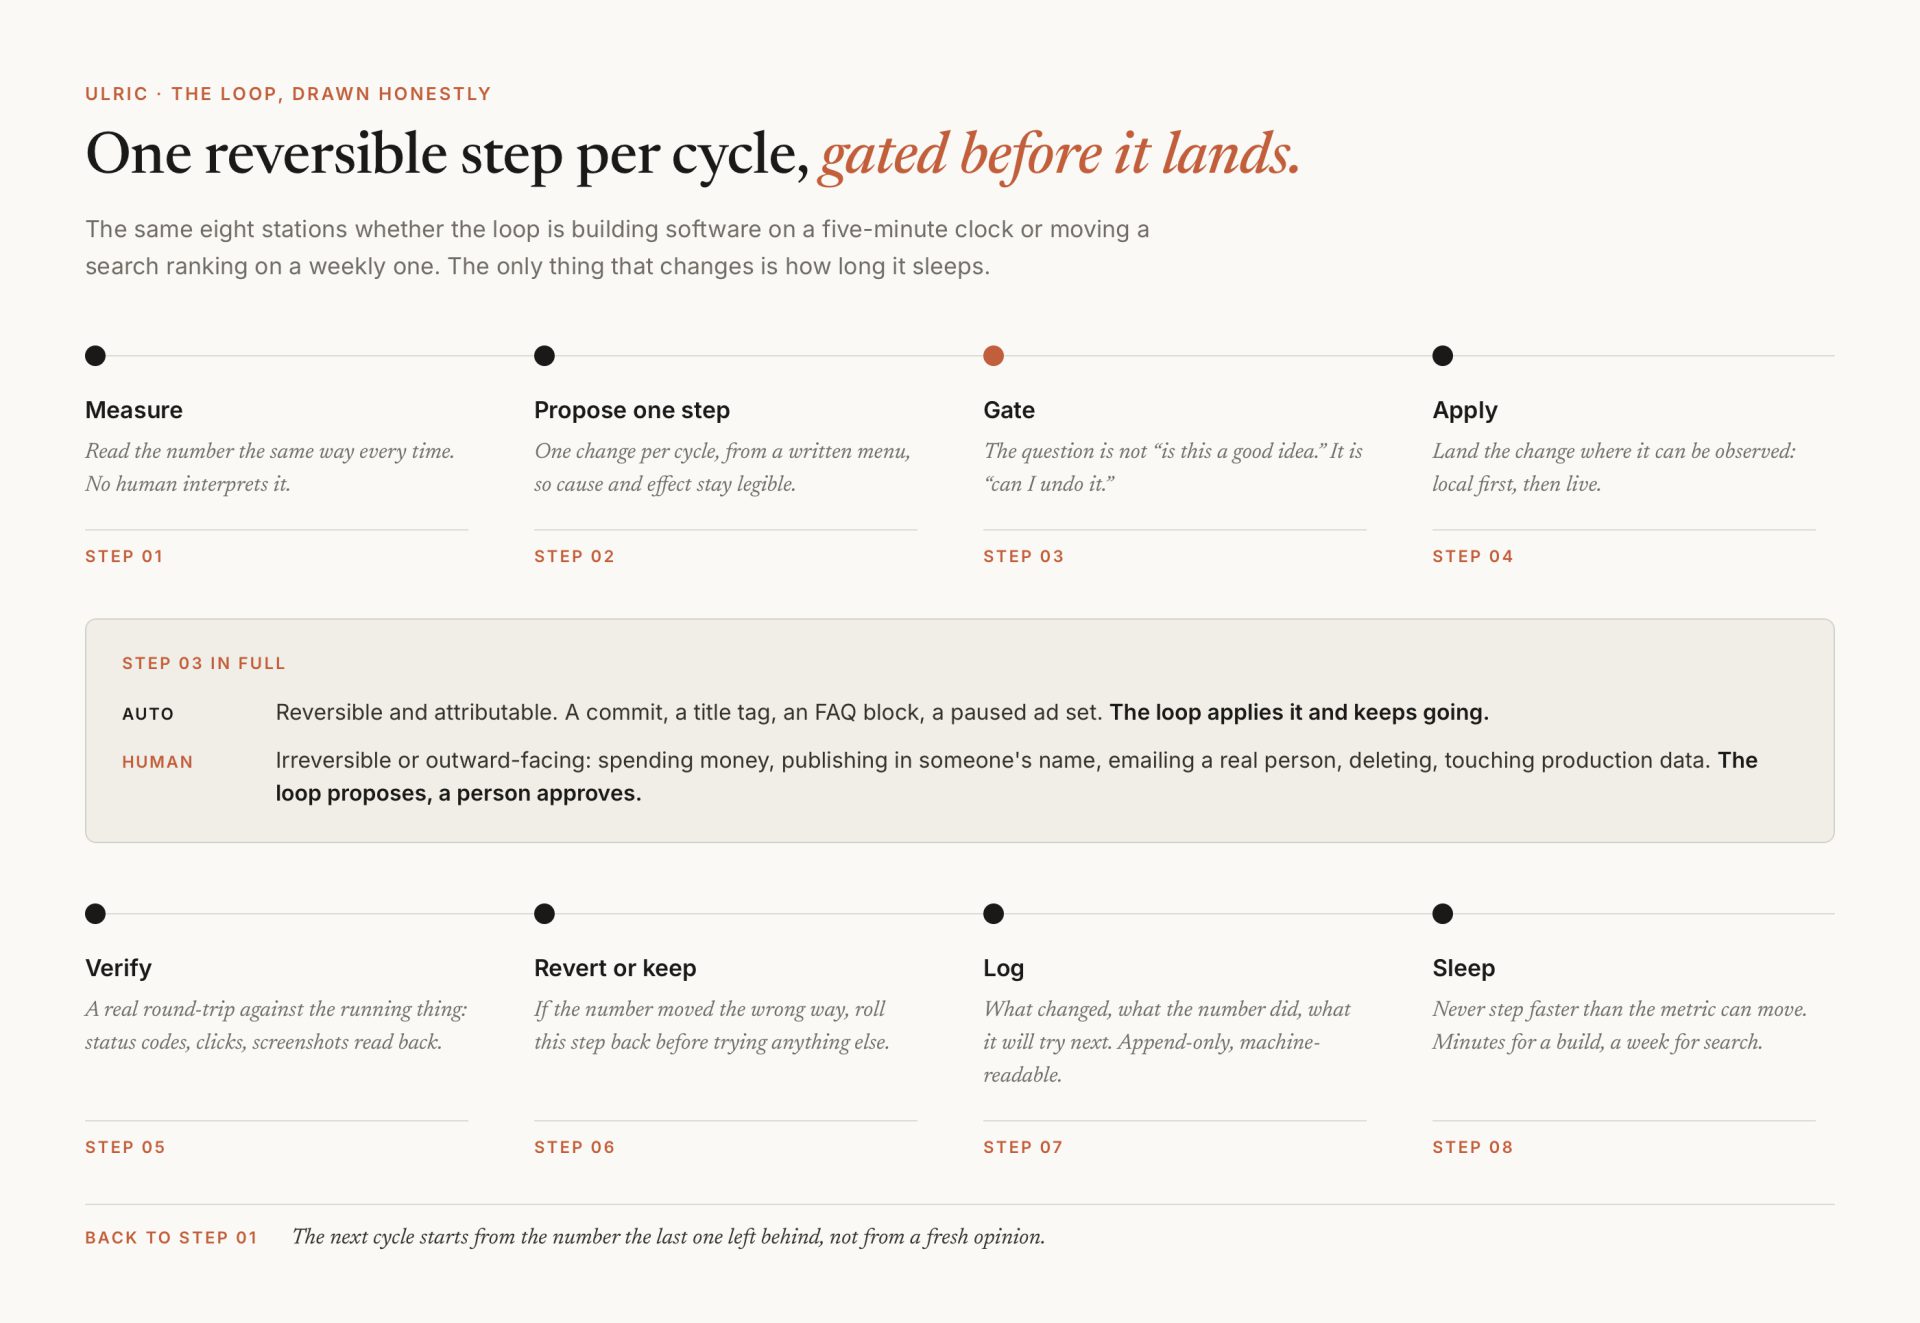
Task: Click the italic 'gated before it lands' headline
Action: [x=1059, y=154]
